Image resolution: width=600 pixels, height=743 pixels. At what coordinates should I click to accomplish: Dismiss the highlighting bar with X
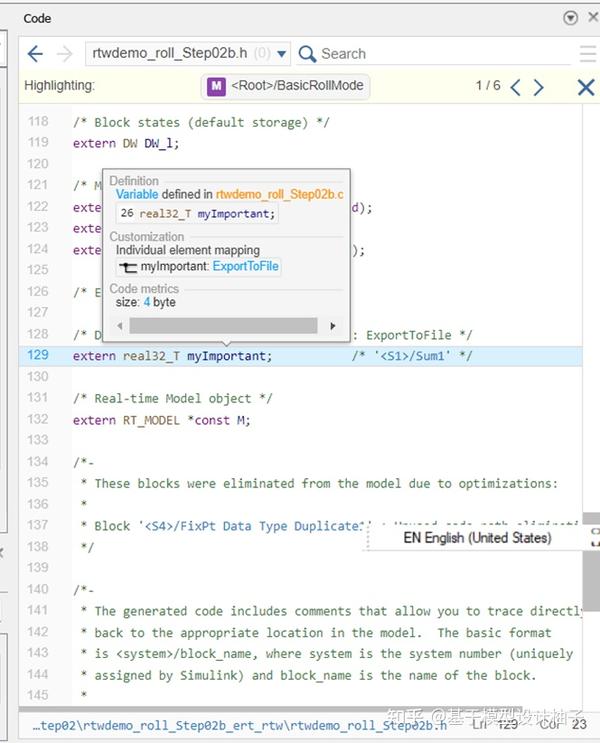586,87
